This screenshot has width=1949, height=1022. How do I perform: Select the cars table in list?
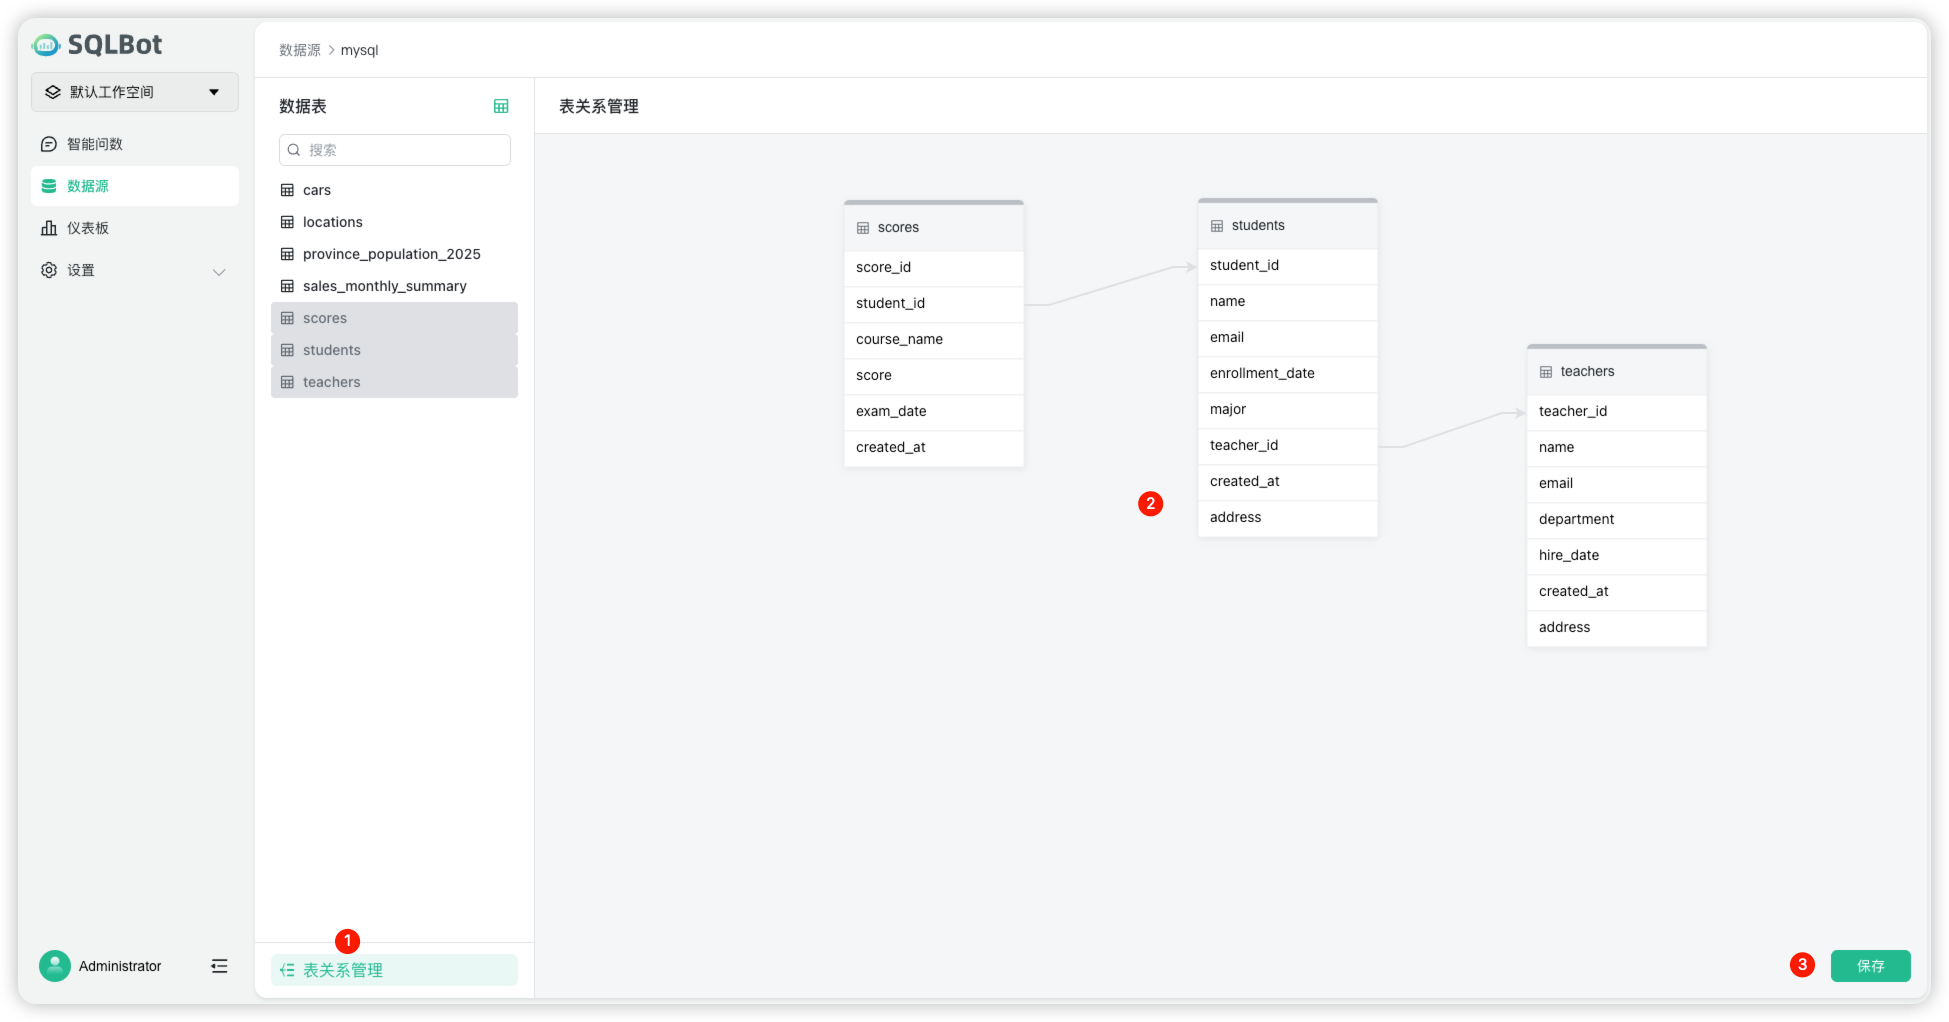[317, 190]
